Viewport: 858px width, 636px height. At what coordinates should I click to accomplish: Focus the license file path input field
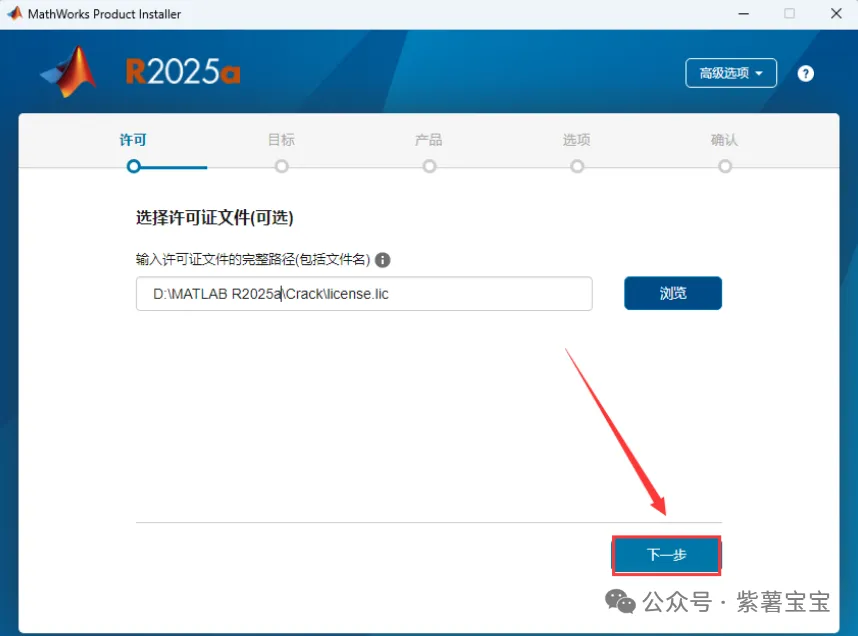[x=364, y=294]
